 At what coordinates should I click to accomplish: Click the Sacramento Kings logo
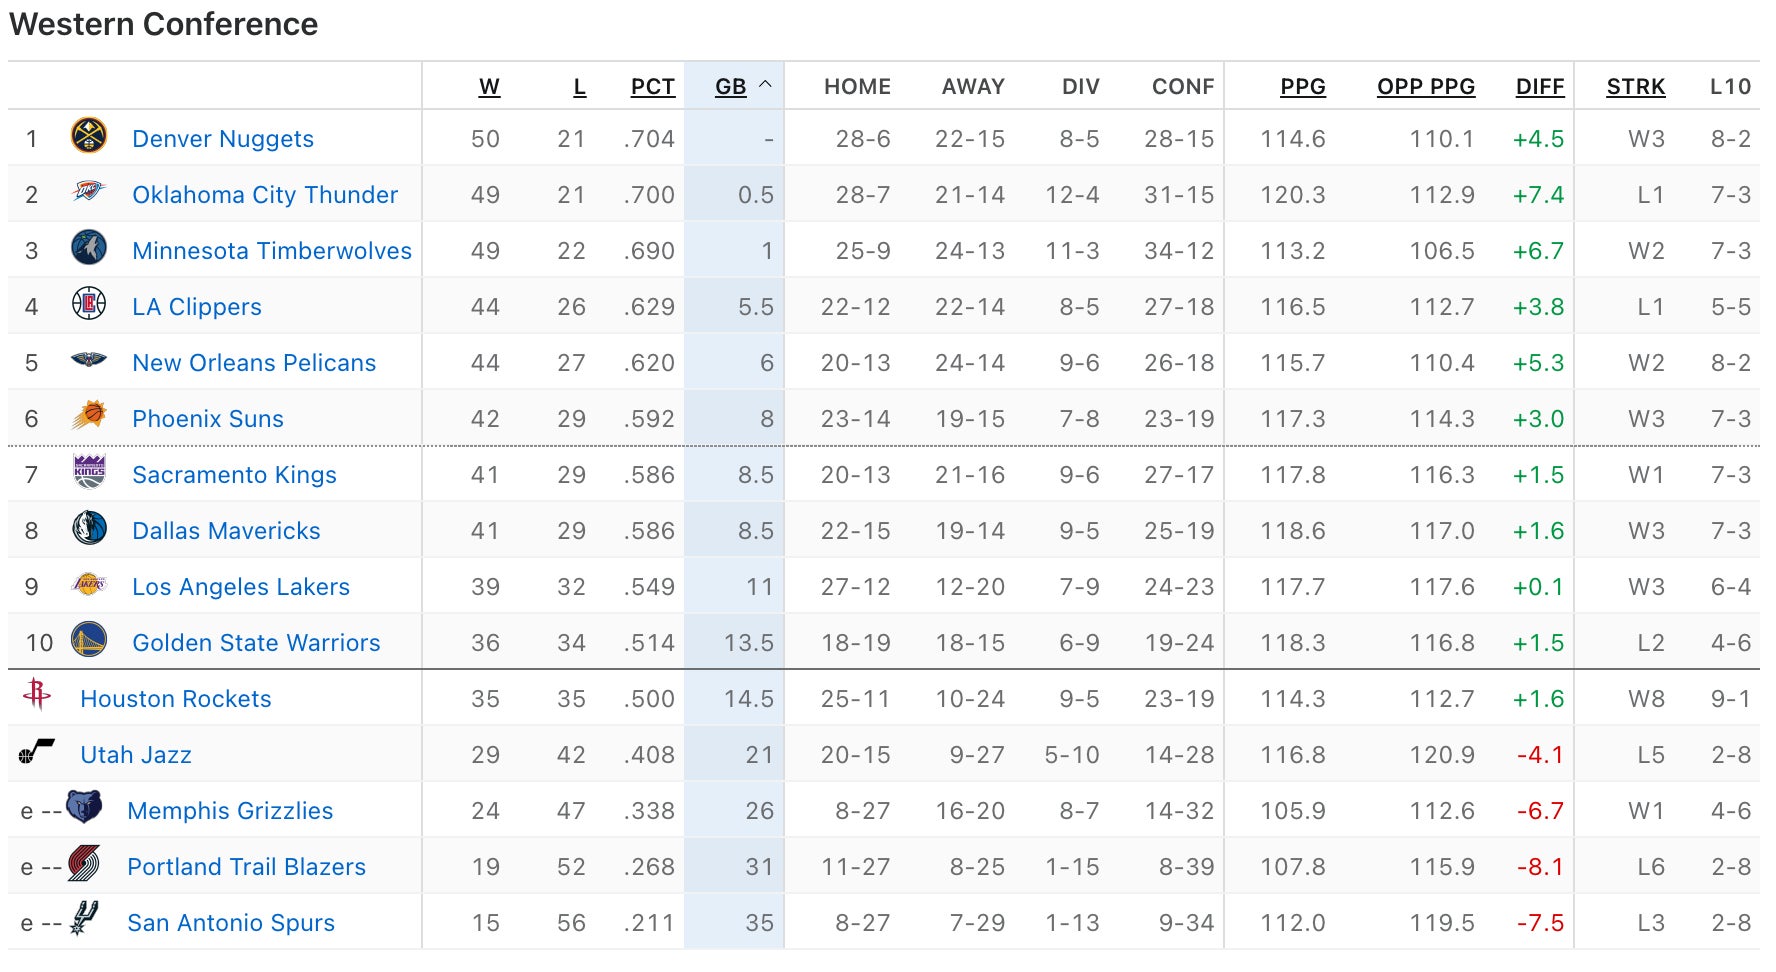pyautogui.click(x=89, y=471)
